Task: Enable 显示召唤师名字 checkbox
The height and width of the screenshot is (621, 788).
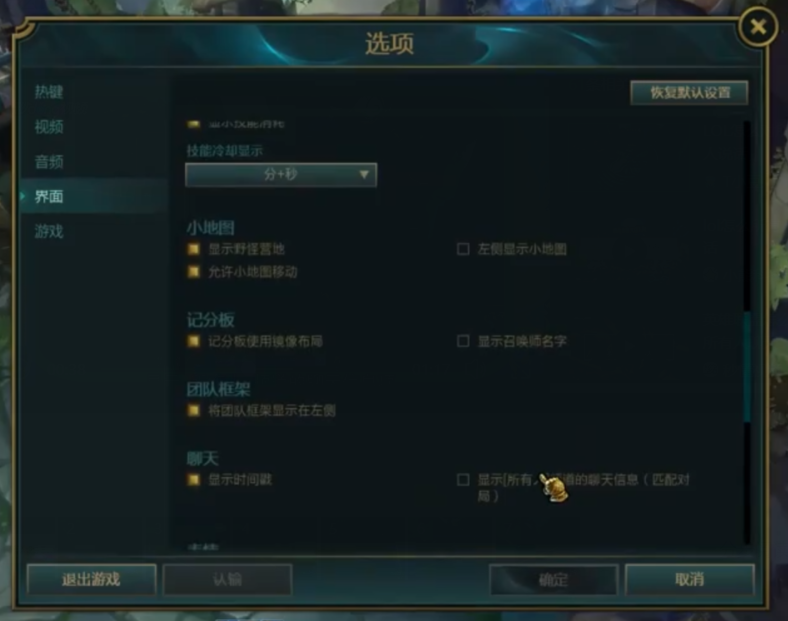Action: click(x=463, y=341)
